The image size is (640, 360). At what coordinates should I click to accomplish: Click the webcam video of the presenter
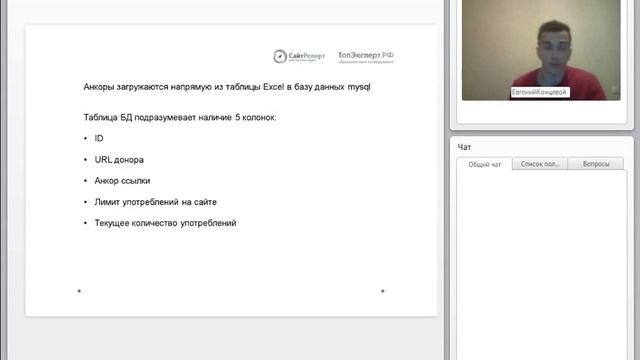pyautogui.click(x=541, y=50)
